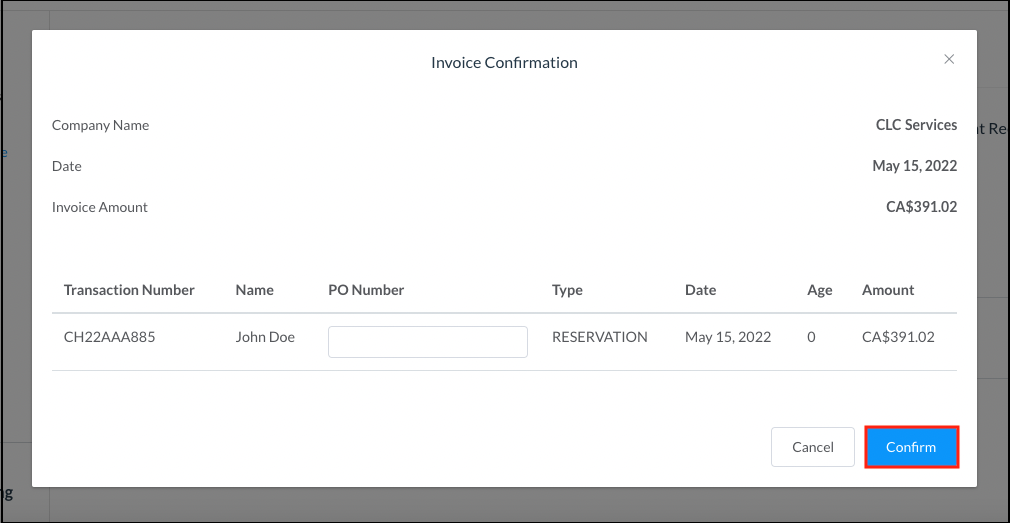
Task: Click the Company Name label
Action: pyautogui.click(x=100, y=126)
